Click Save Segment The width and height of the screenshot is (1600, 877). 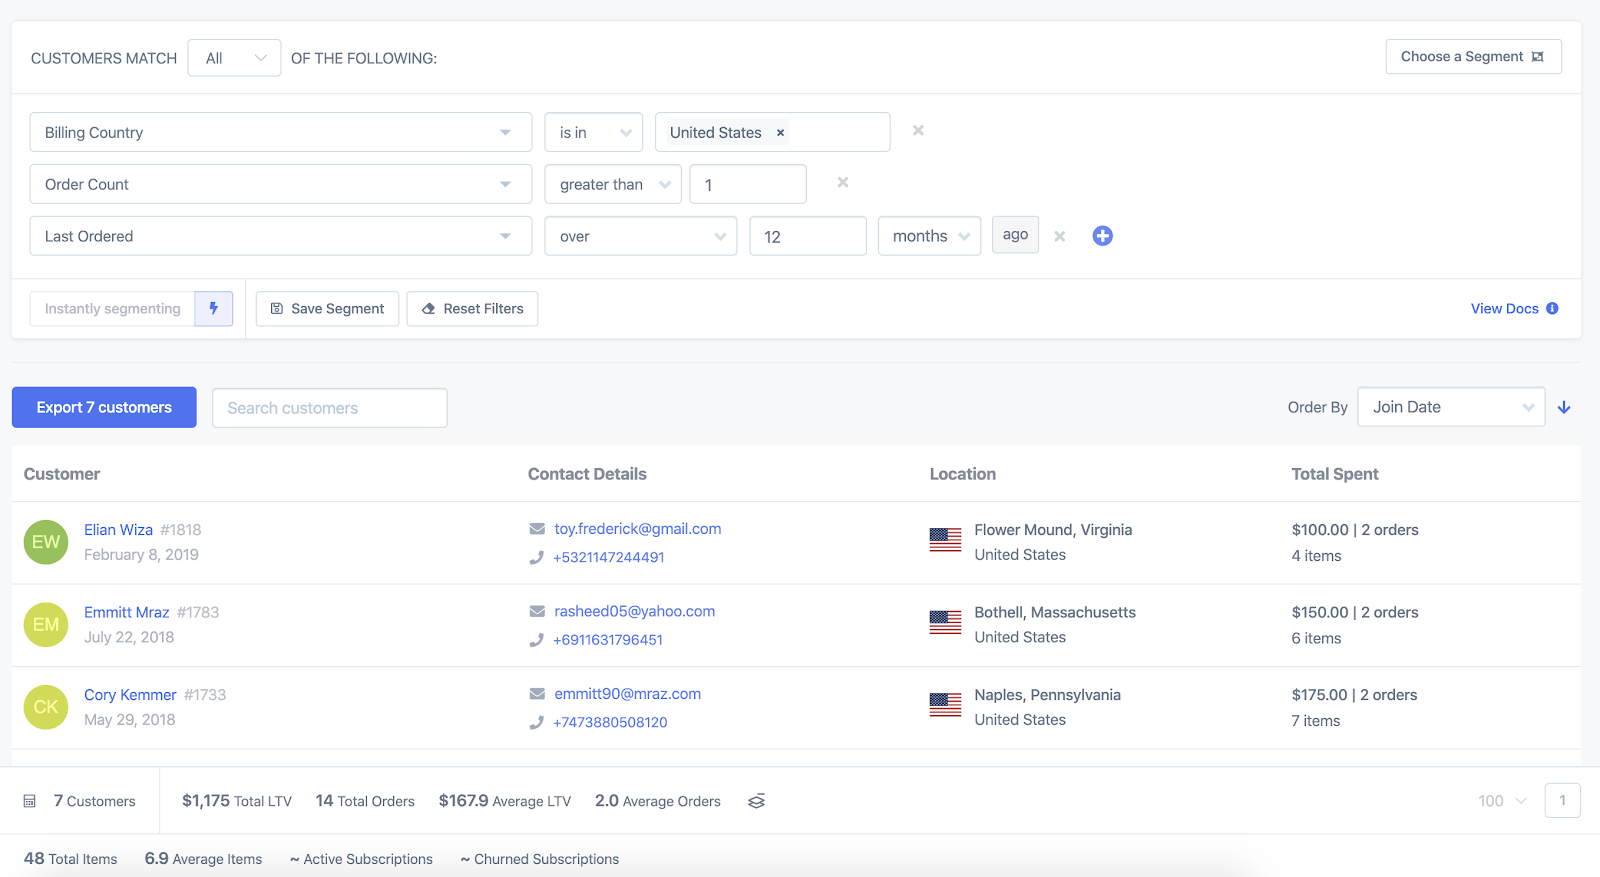pyautogui.click(x=327, y=309)
